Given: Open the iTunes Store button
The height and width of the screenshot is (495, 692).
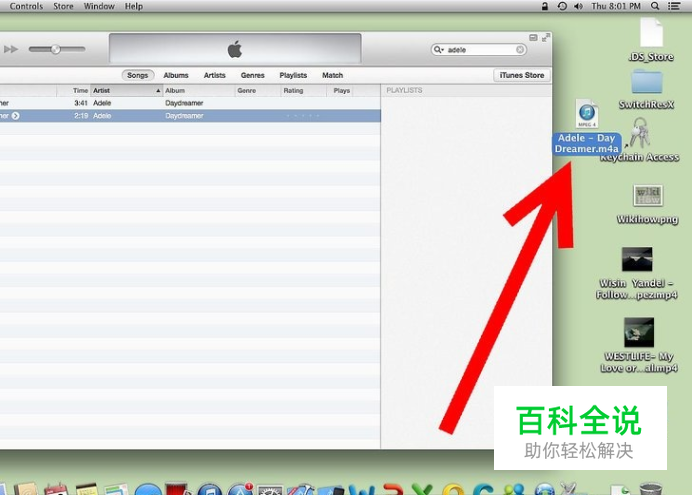Looking at the screenshot, I should coord(522,75).
